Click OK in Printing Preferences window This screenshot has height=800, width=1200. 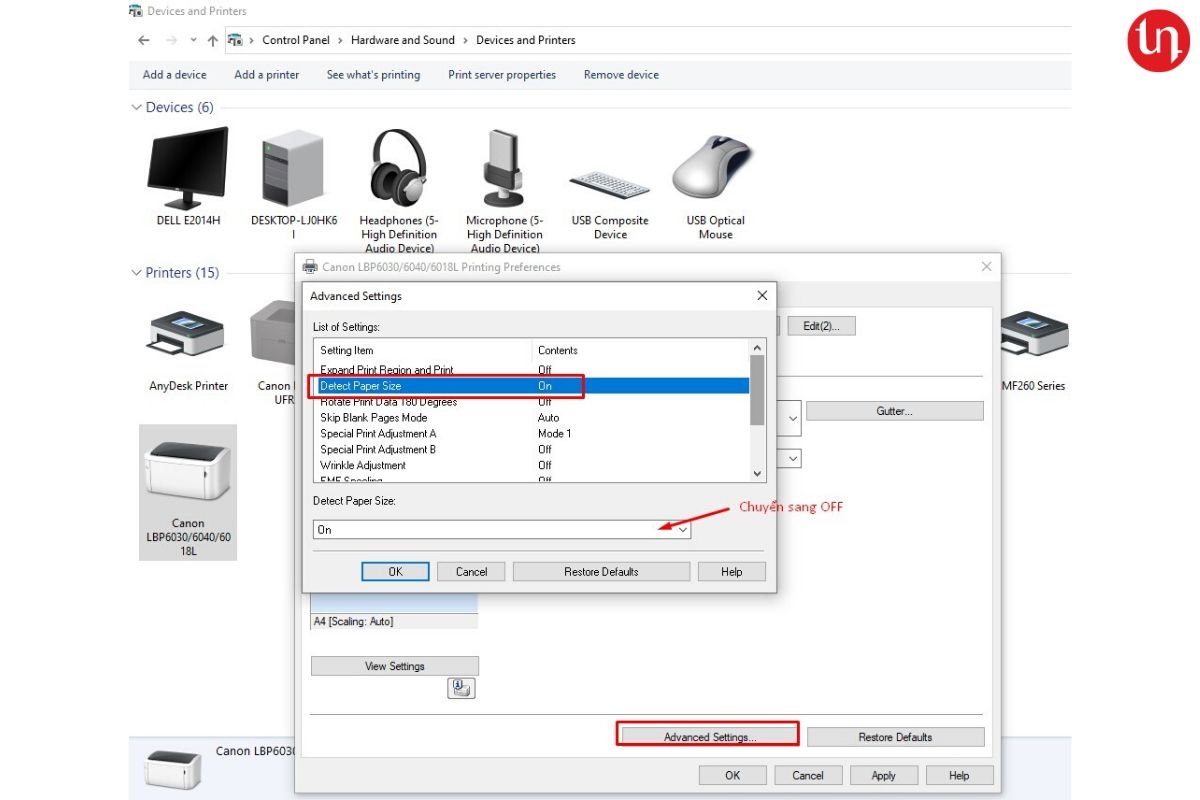(x=732, y=775)
